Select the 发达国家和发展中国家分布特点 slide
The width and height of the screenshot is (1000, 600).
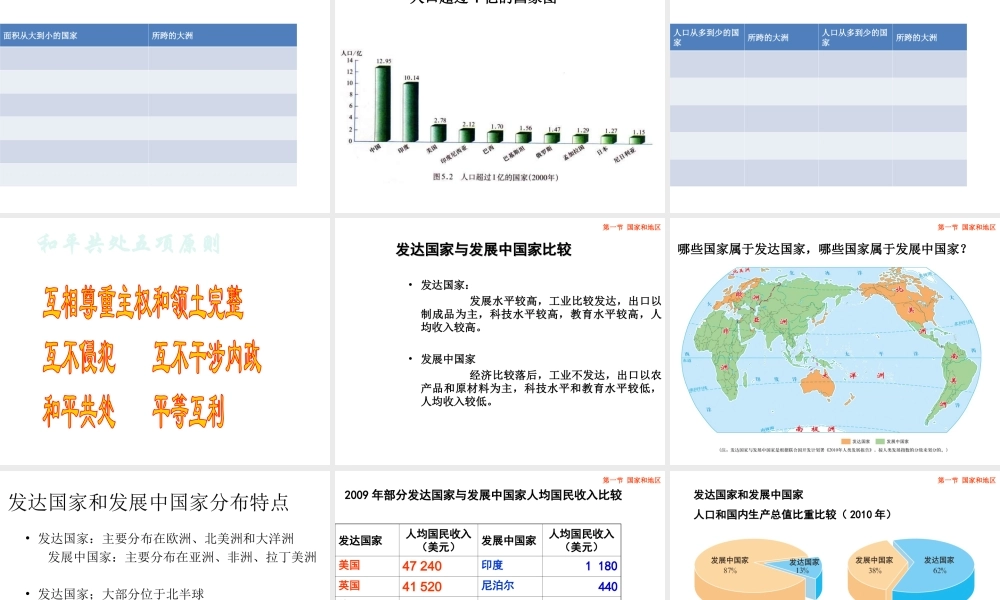pyautogui.click(x=165, y=536)
